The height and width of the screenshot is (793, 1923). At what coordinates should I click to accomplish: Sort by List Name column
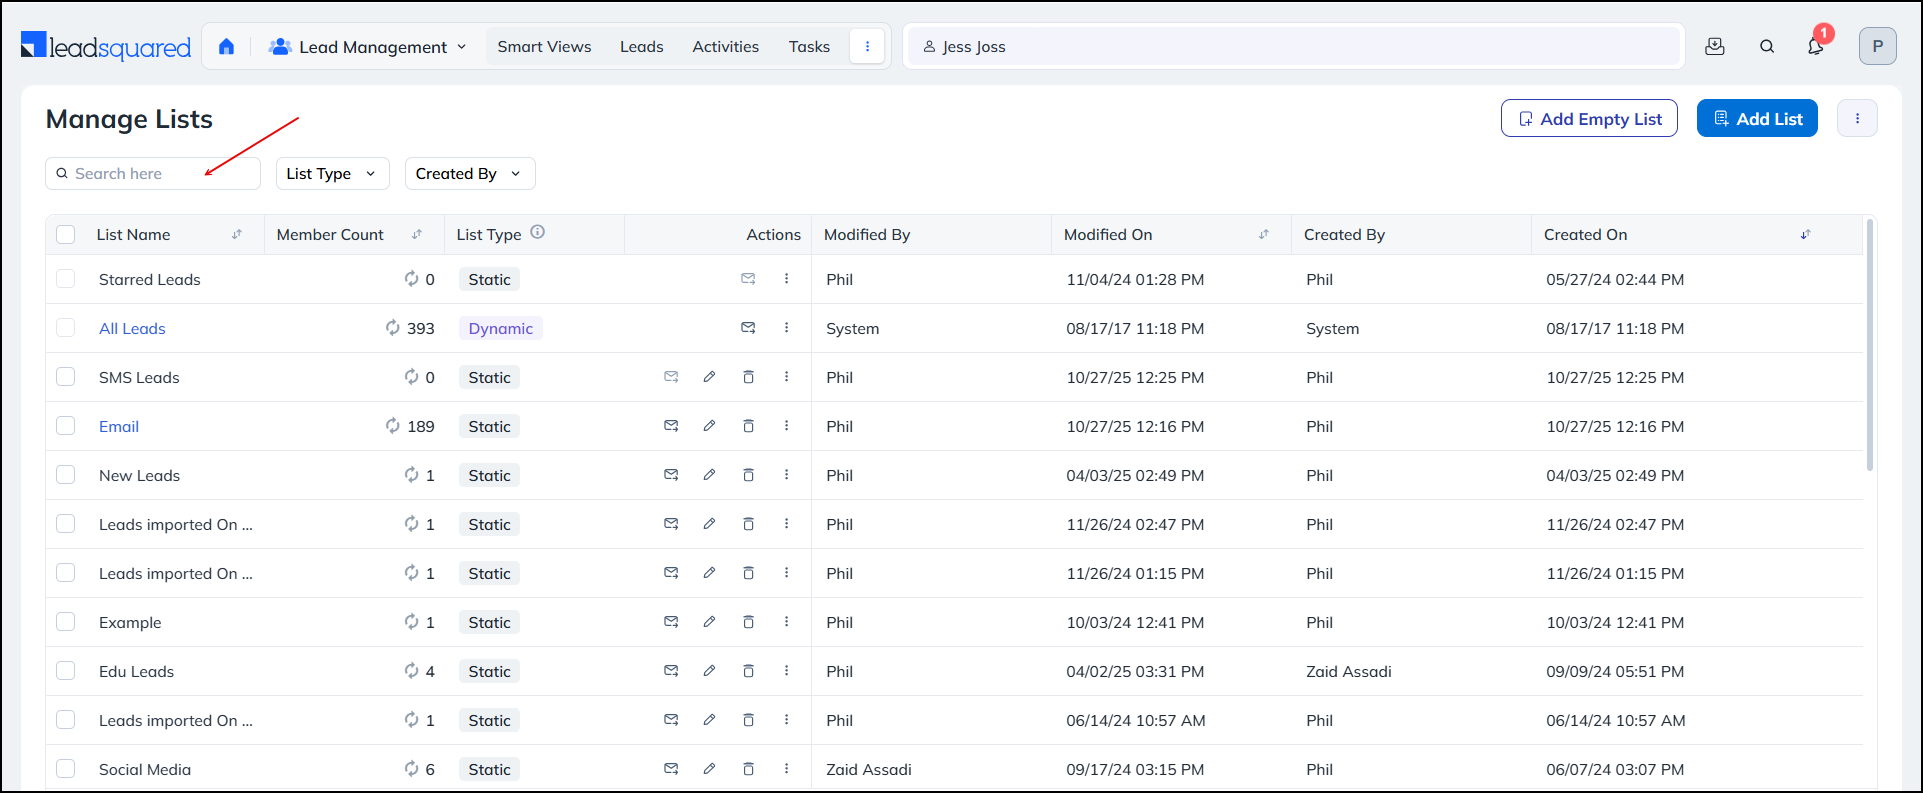237,234
